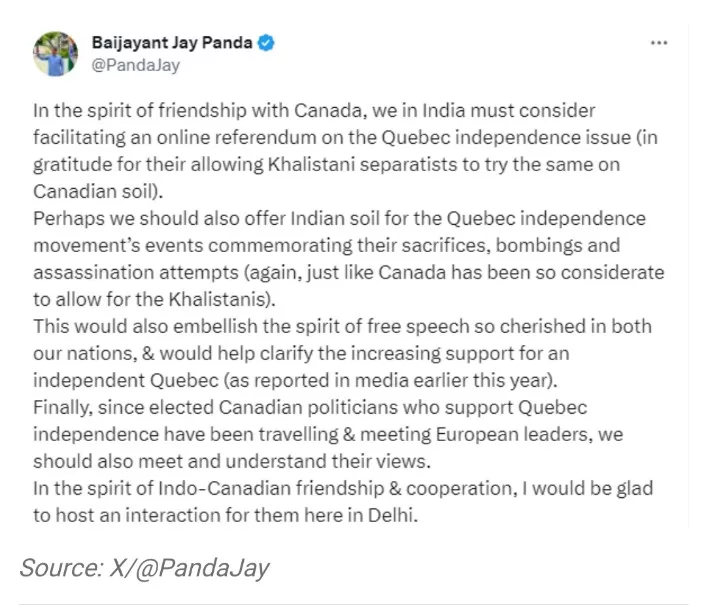Click the horizontal divider below the source caption
The height and width of the screenshot is (610, 706).
point(353,605)
